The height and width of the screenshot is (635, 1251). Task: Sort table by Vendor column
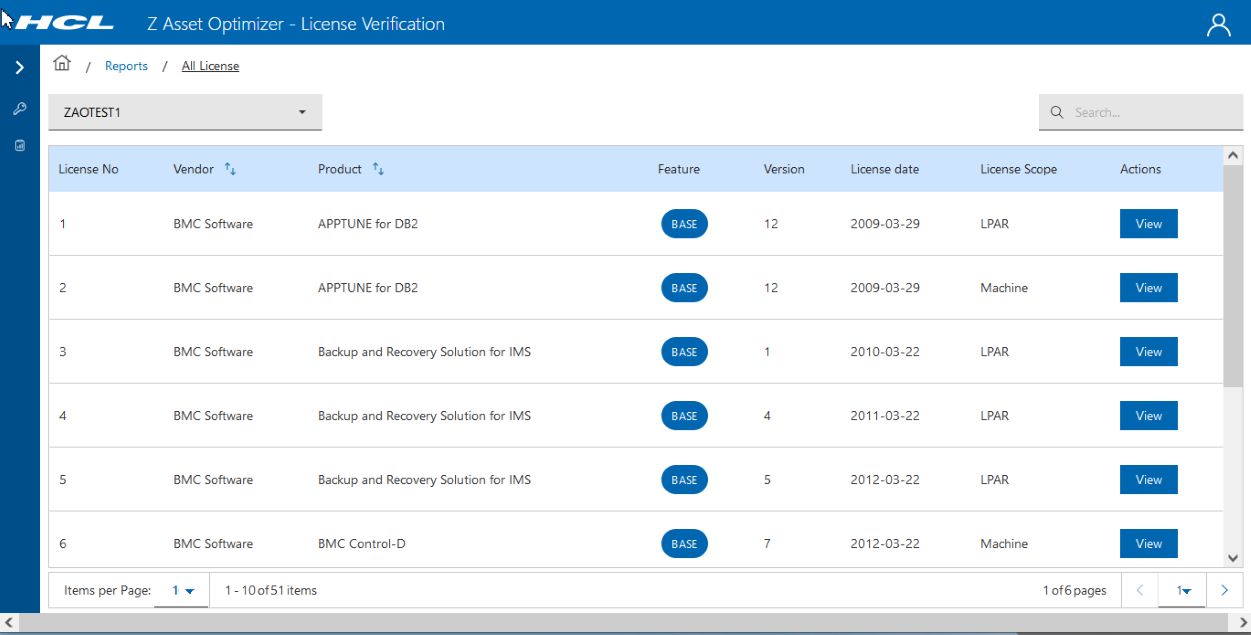pos(230,170)
